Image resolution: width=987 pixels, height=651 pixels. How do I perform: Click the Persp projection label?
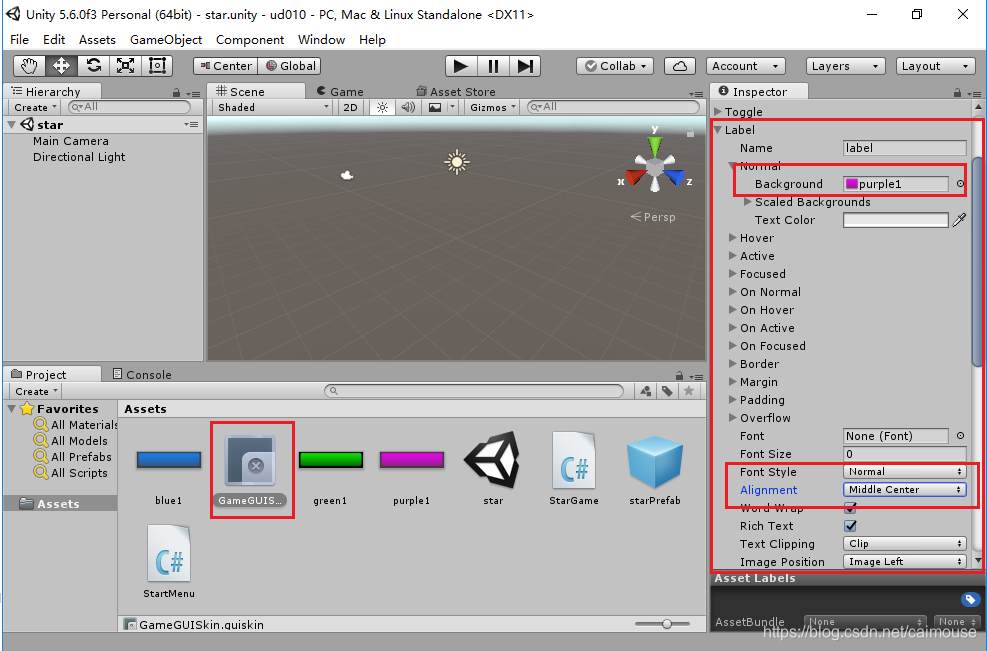coord(653,217)
